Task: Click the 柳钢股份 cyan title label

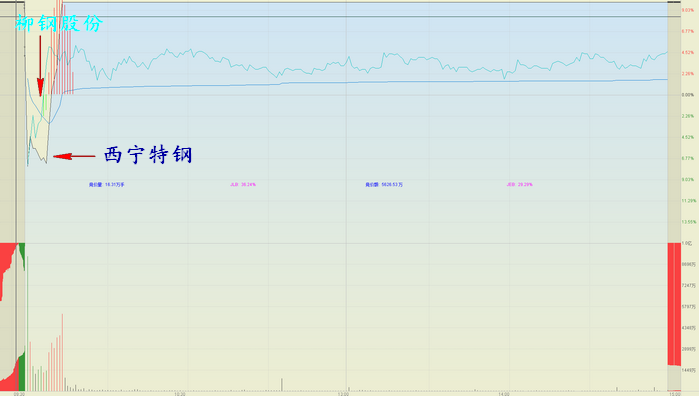Action: 59,23
